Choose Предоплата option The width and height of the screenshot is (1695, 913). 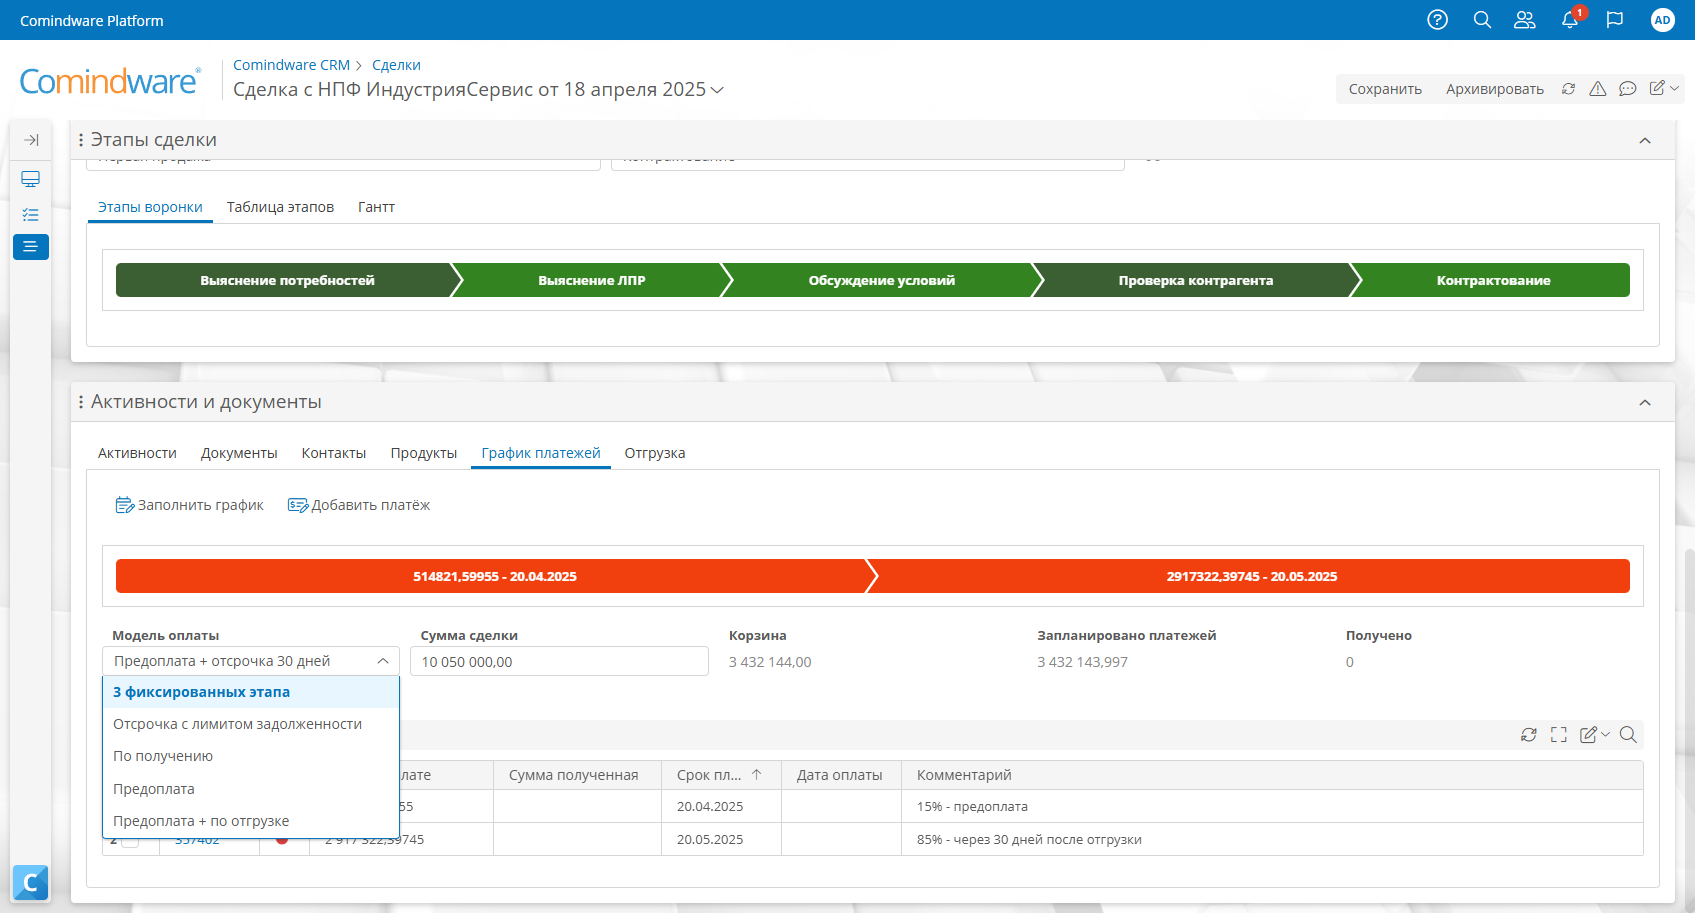[x=251, y=789]
